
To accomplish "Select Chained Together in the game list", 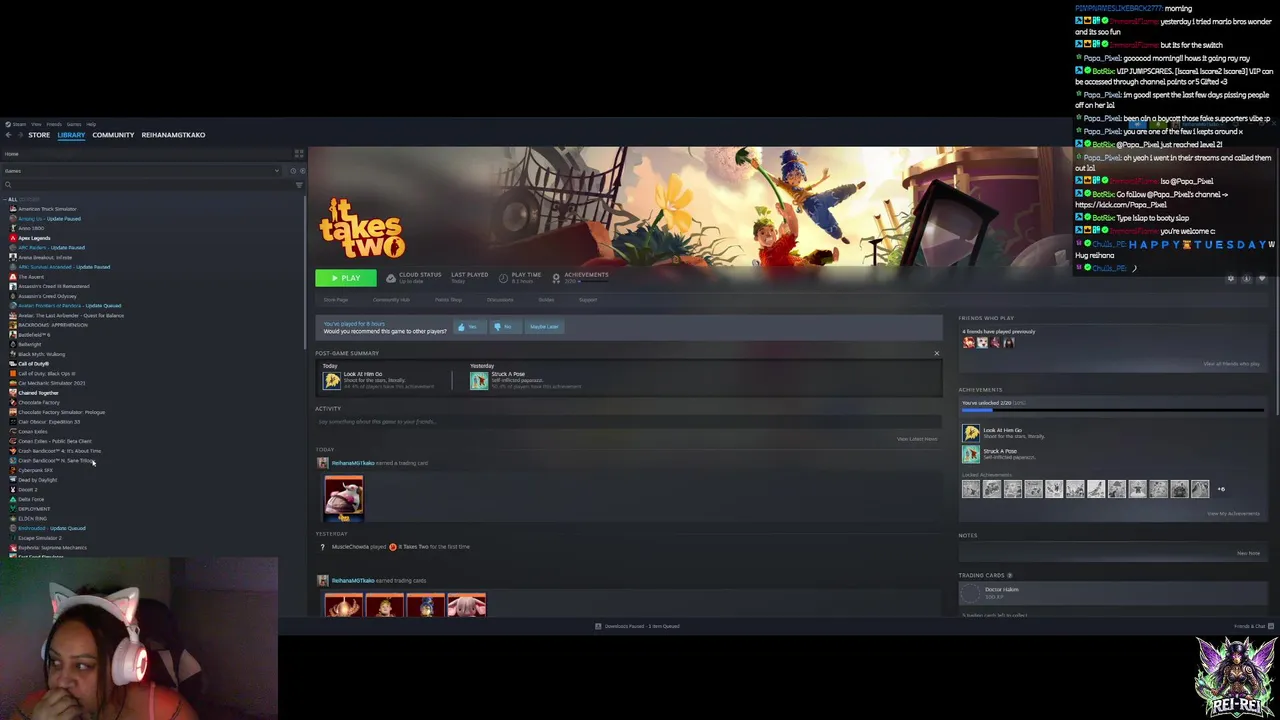I will (38, 393).
